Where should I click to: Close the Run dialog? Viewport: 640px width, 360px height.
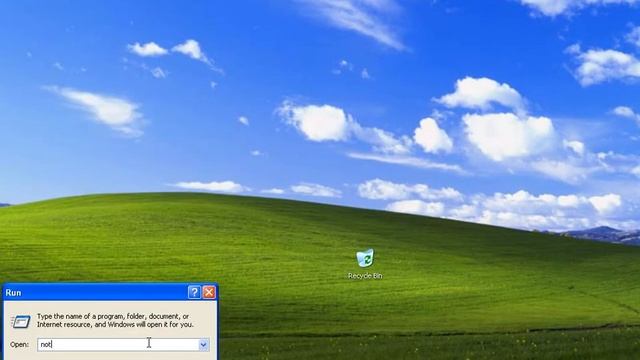[x=209, y=292]
